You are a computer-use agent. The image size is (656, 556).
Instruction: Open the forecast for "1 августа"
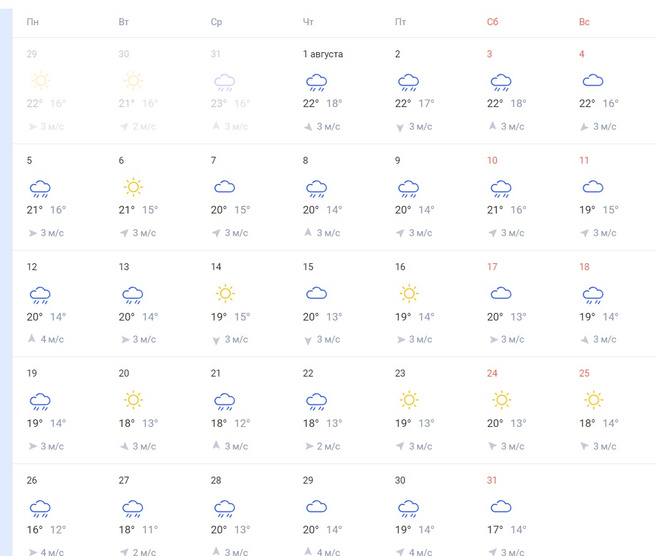[x=322, y=54]
